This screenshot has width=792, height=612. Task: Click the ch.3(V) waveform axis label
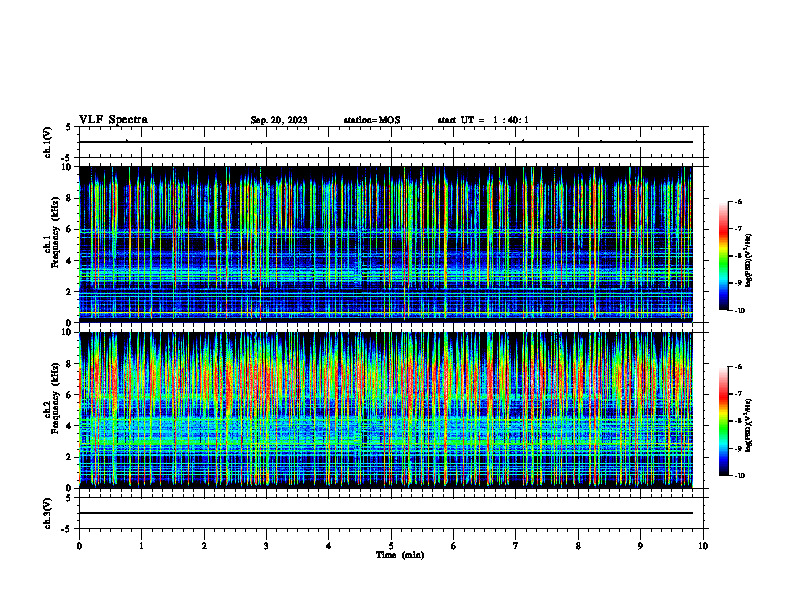pyautogui.click(x=48, y=513)
